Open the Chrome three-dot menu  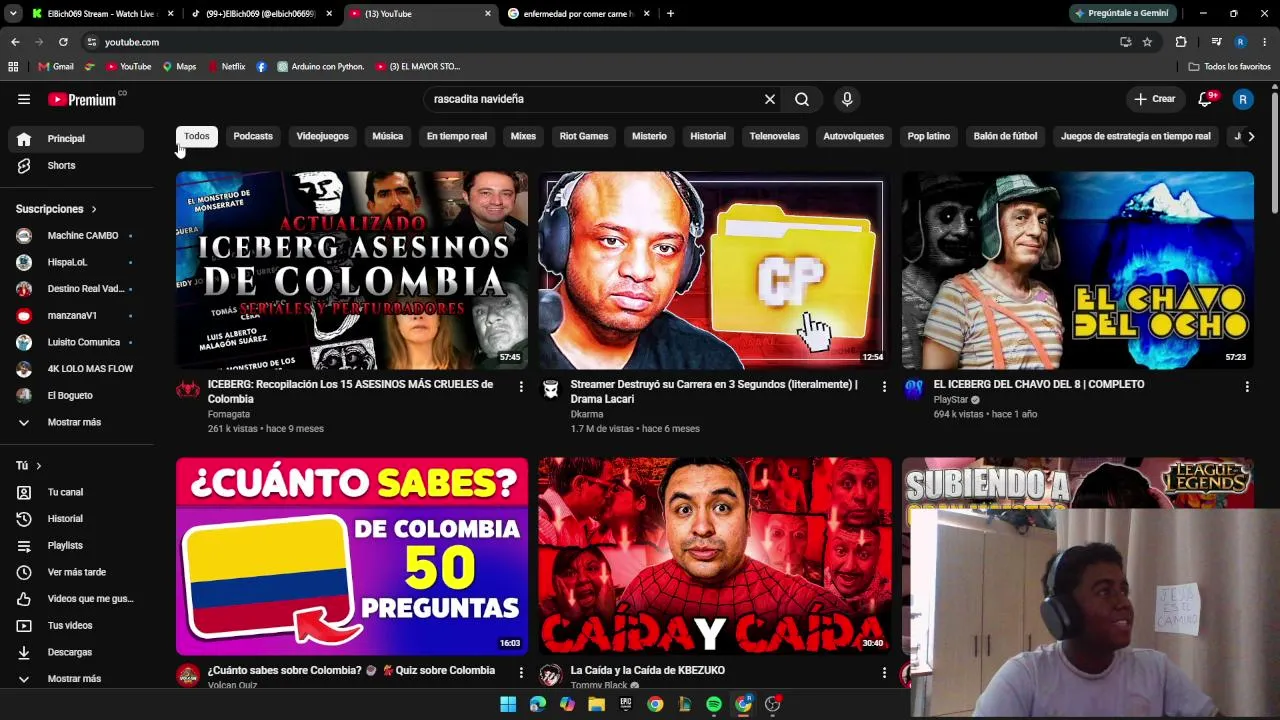pyautogui.click(x=1265, y=42)
